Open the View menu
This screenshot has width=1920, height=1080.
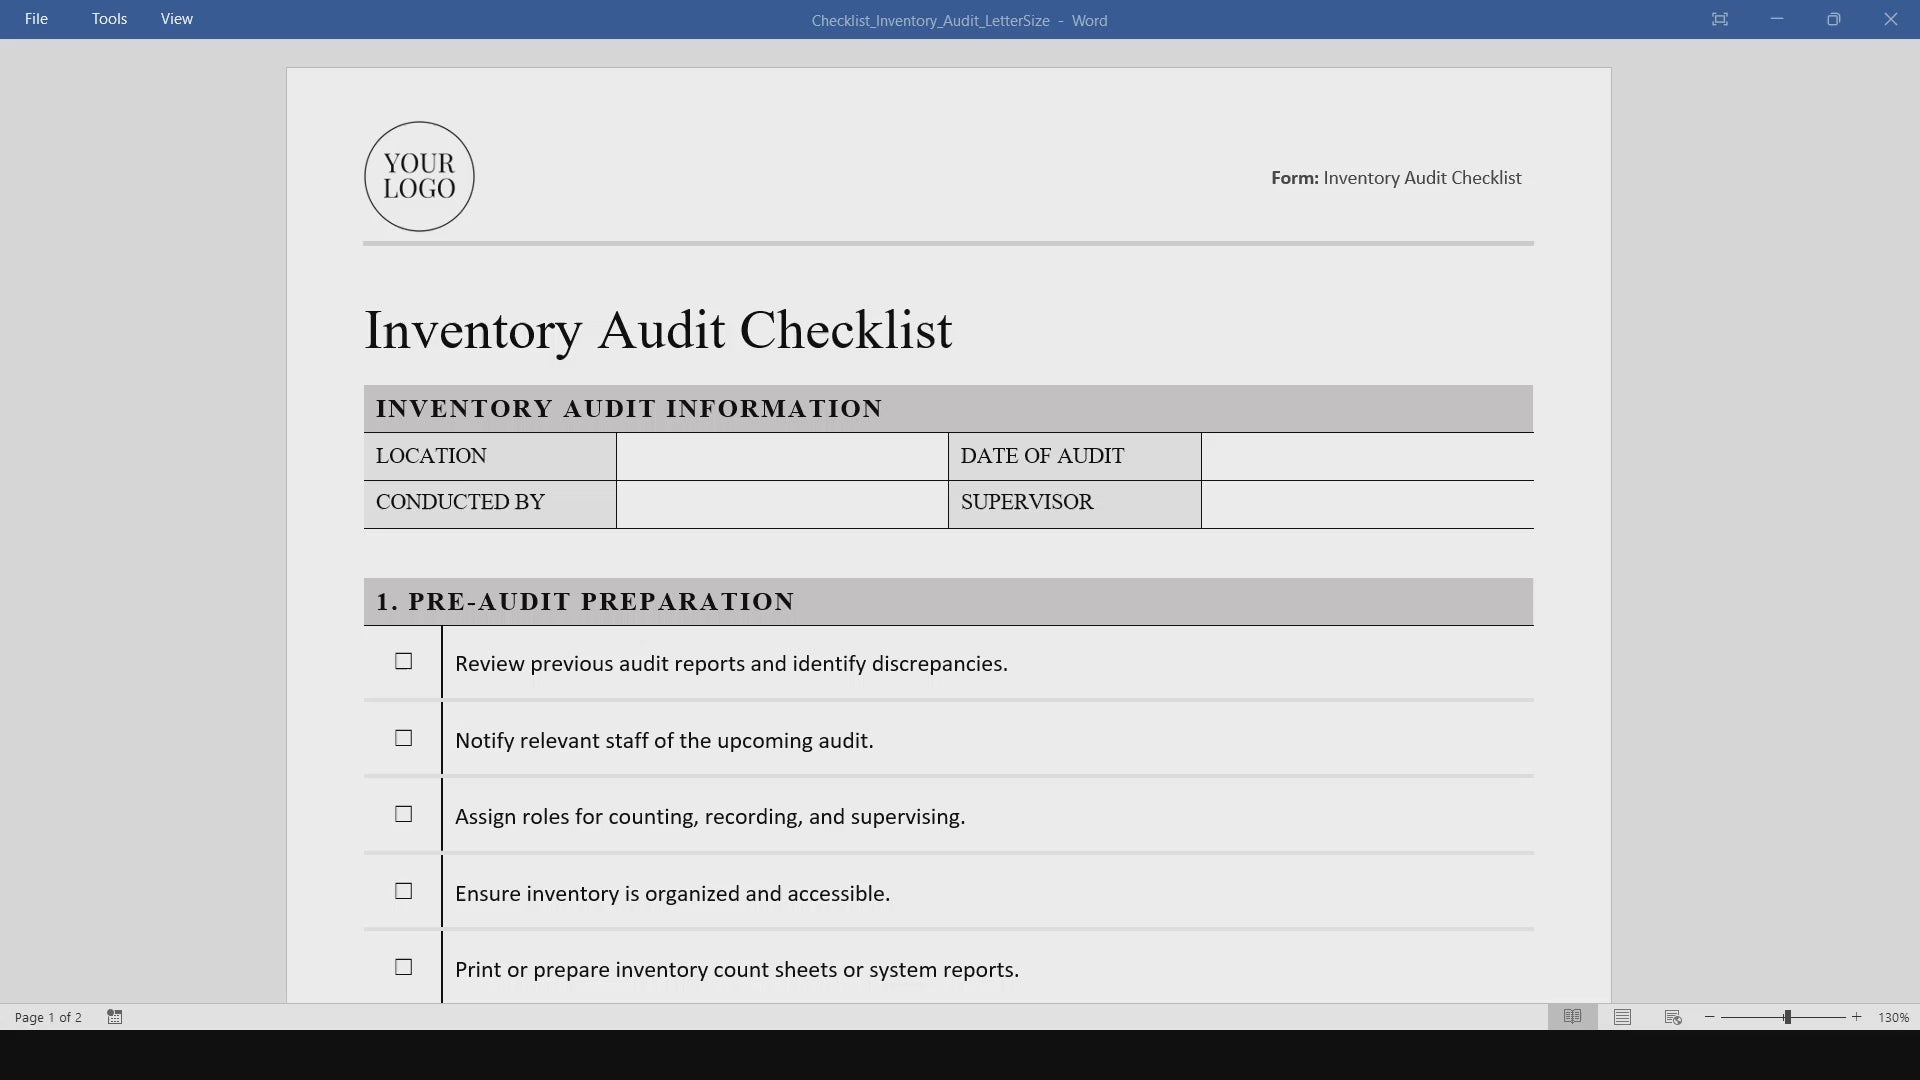tap(176, 19)
